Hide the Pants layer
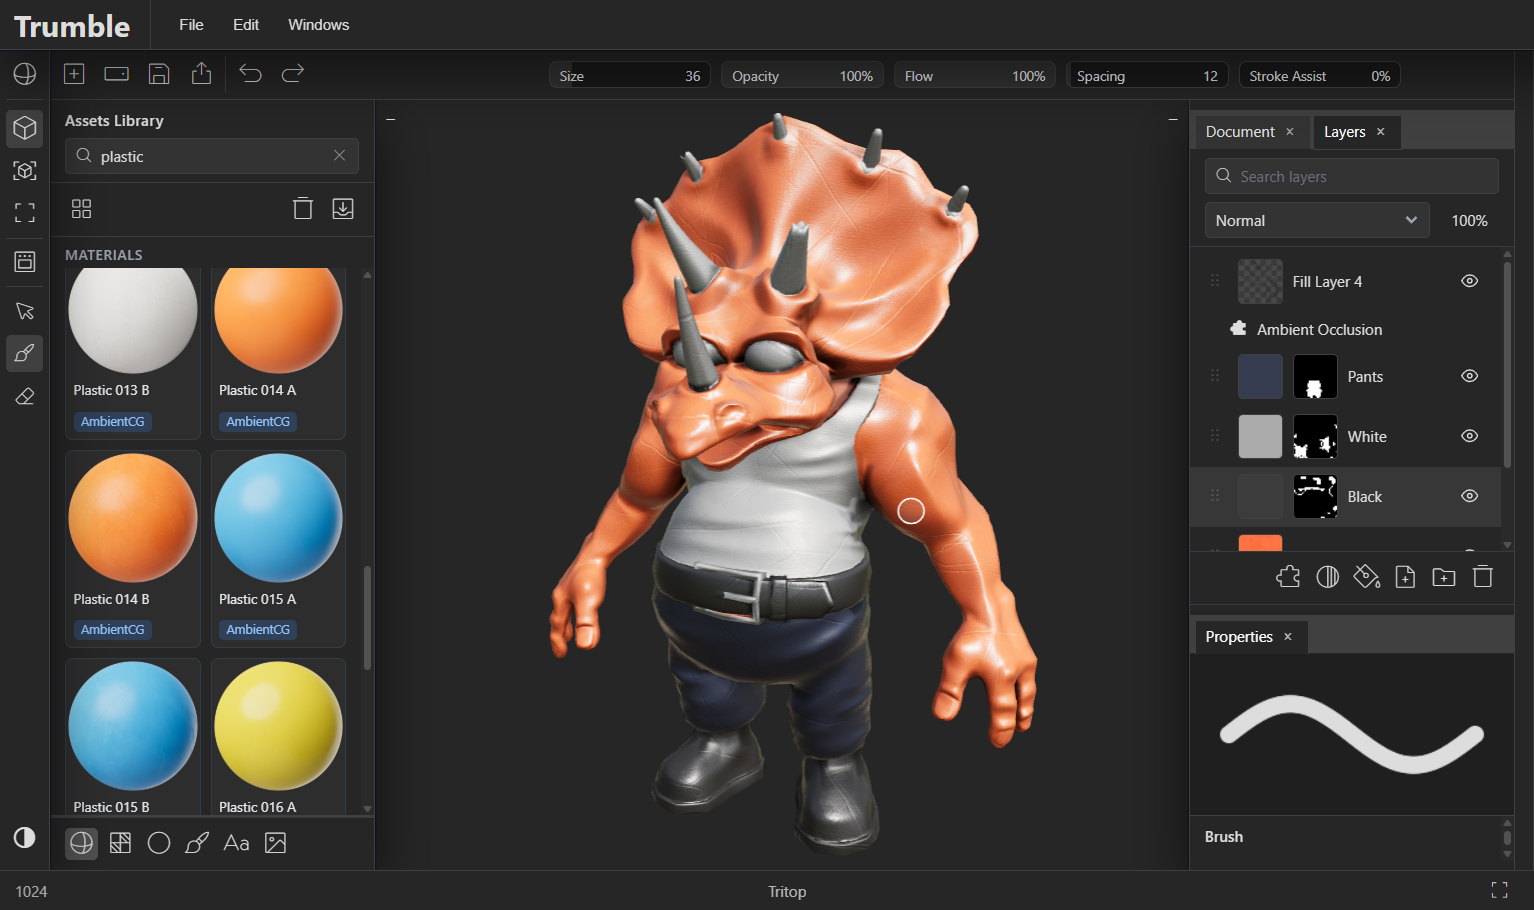Image resolution: width=1534 pixels, height=910 pixels. point(1469,376)
